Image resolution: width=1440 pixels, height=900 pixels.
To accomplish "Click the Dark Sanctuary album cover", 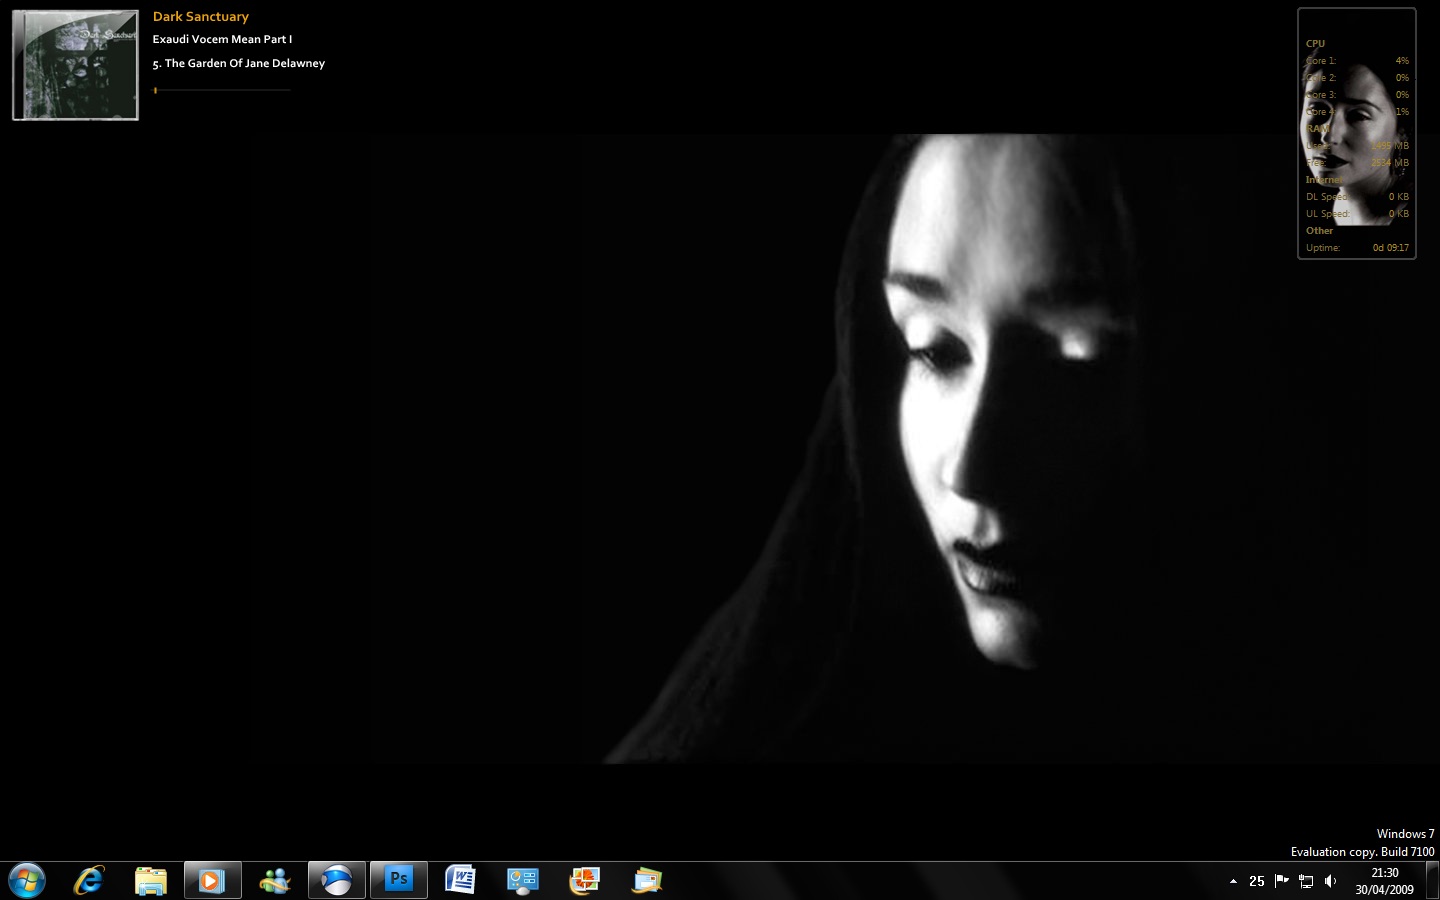I will point(76,65).
